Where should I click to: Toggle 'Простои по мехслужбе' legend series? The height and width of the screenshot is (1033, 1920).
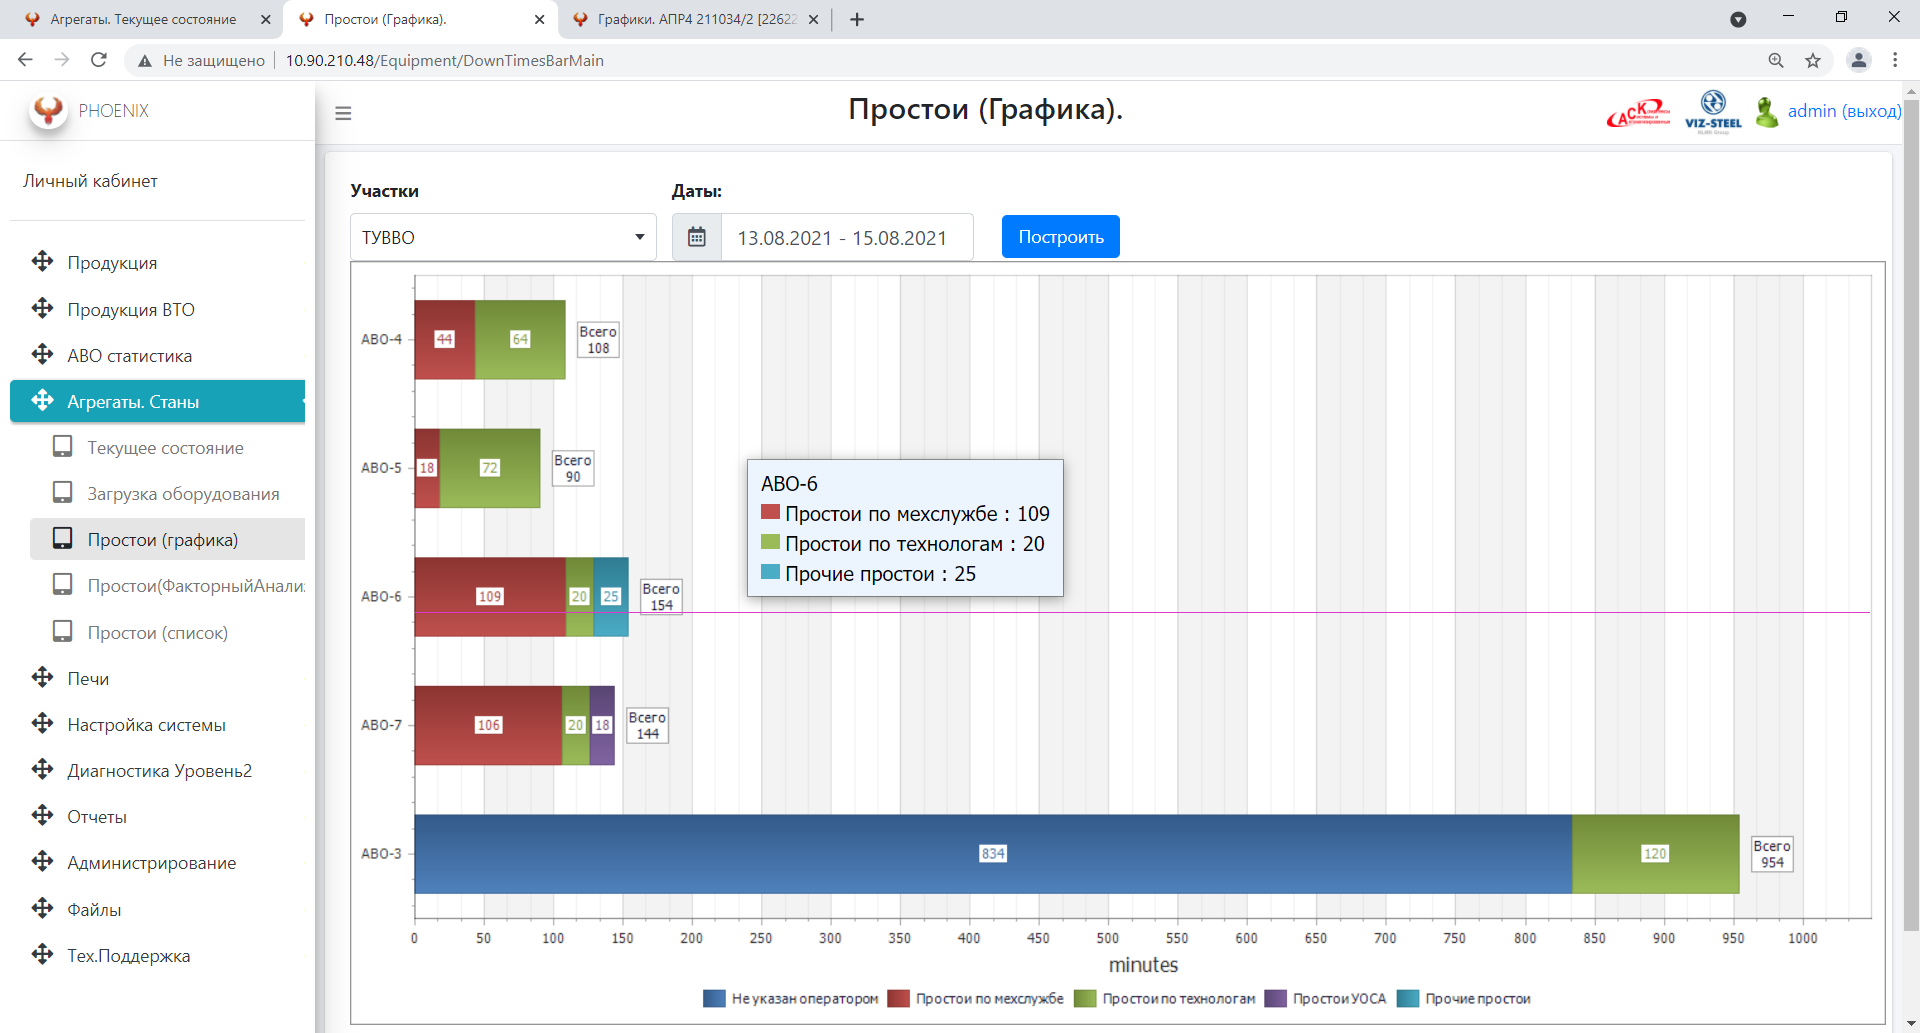click(x=977, y=998)
